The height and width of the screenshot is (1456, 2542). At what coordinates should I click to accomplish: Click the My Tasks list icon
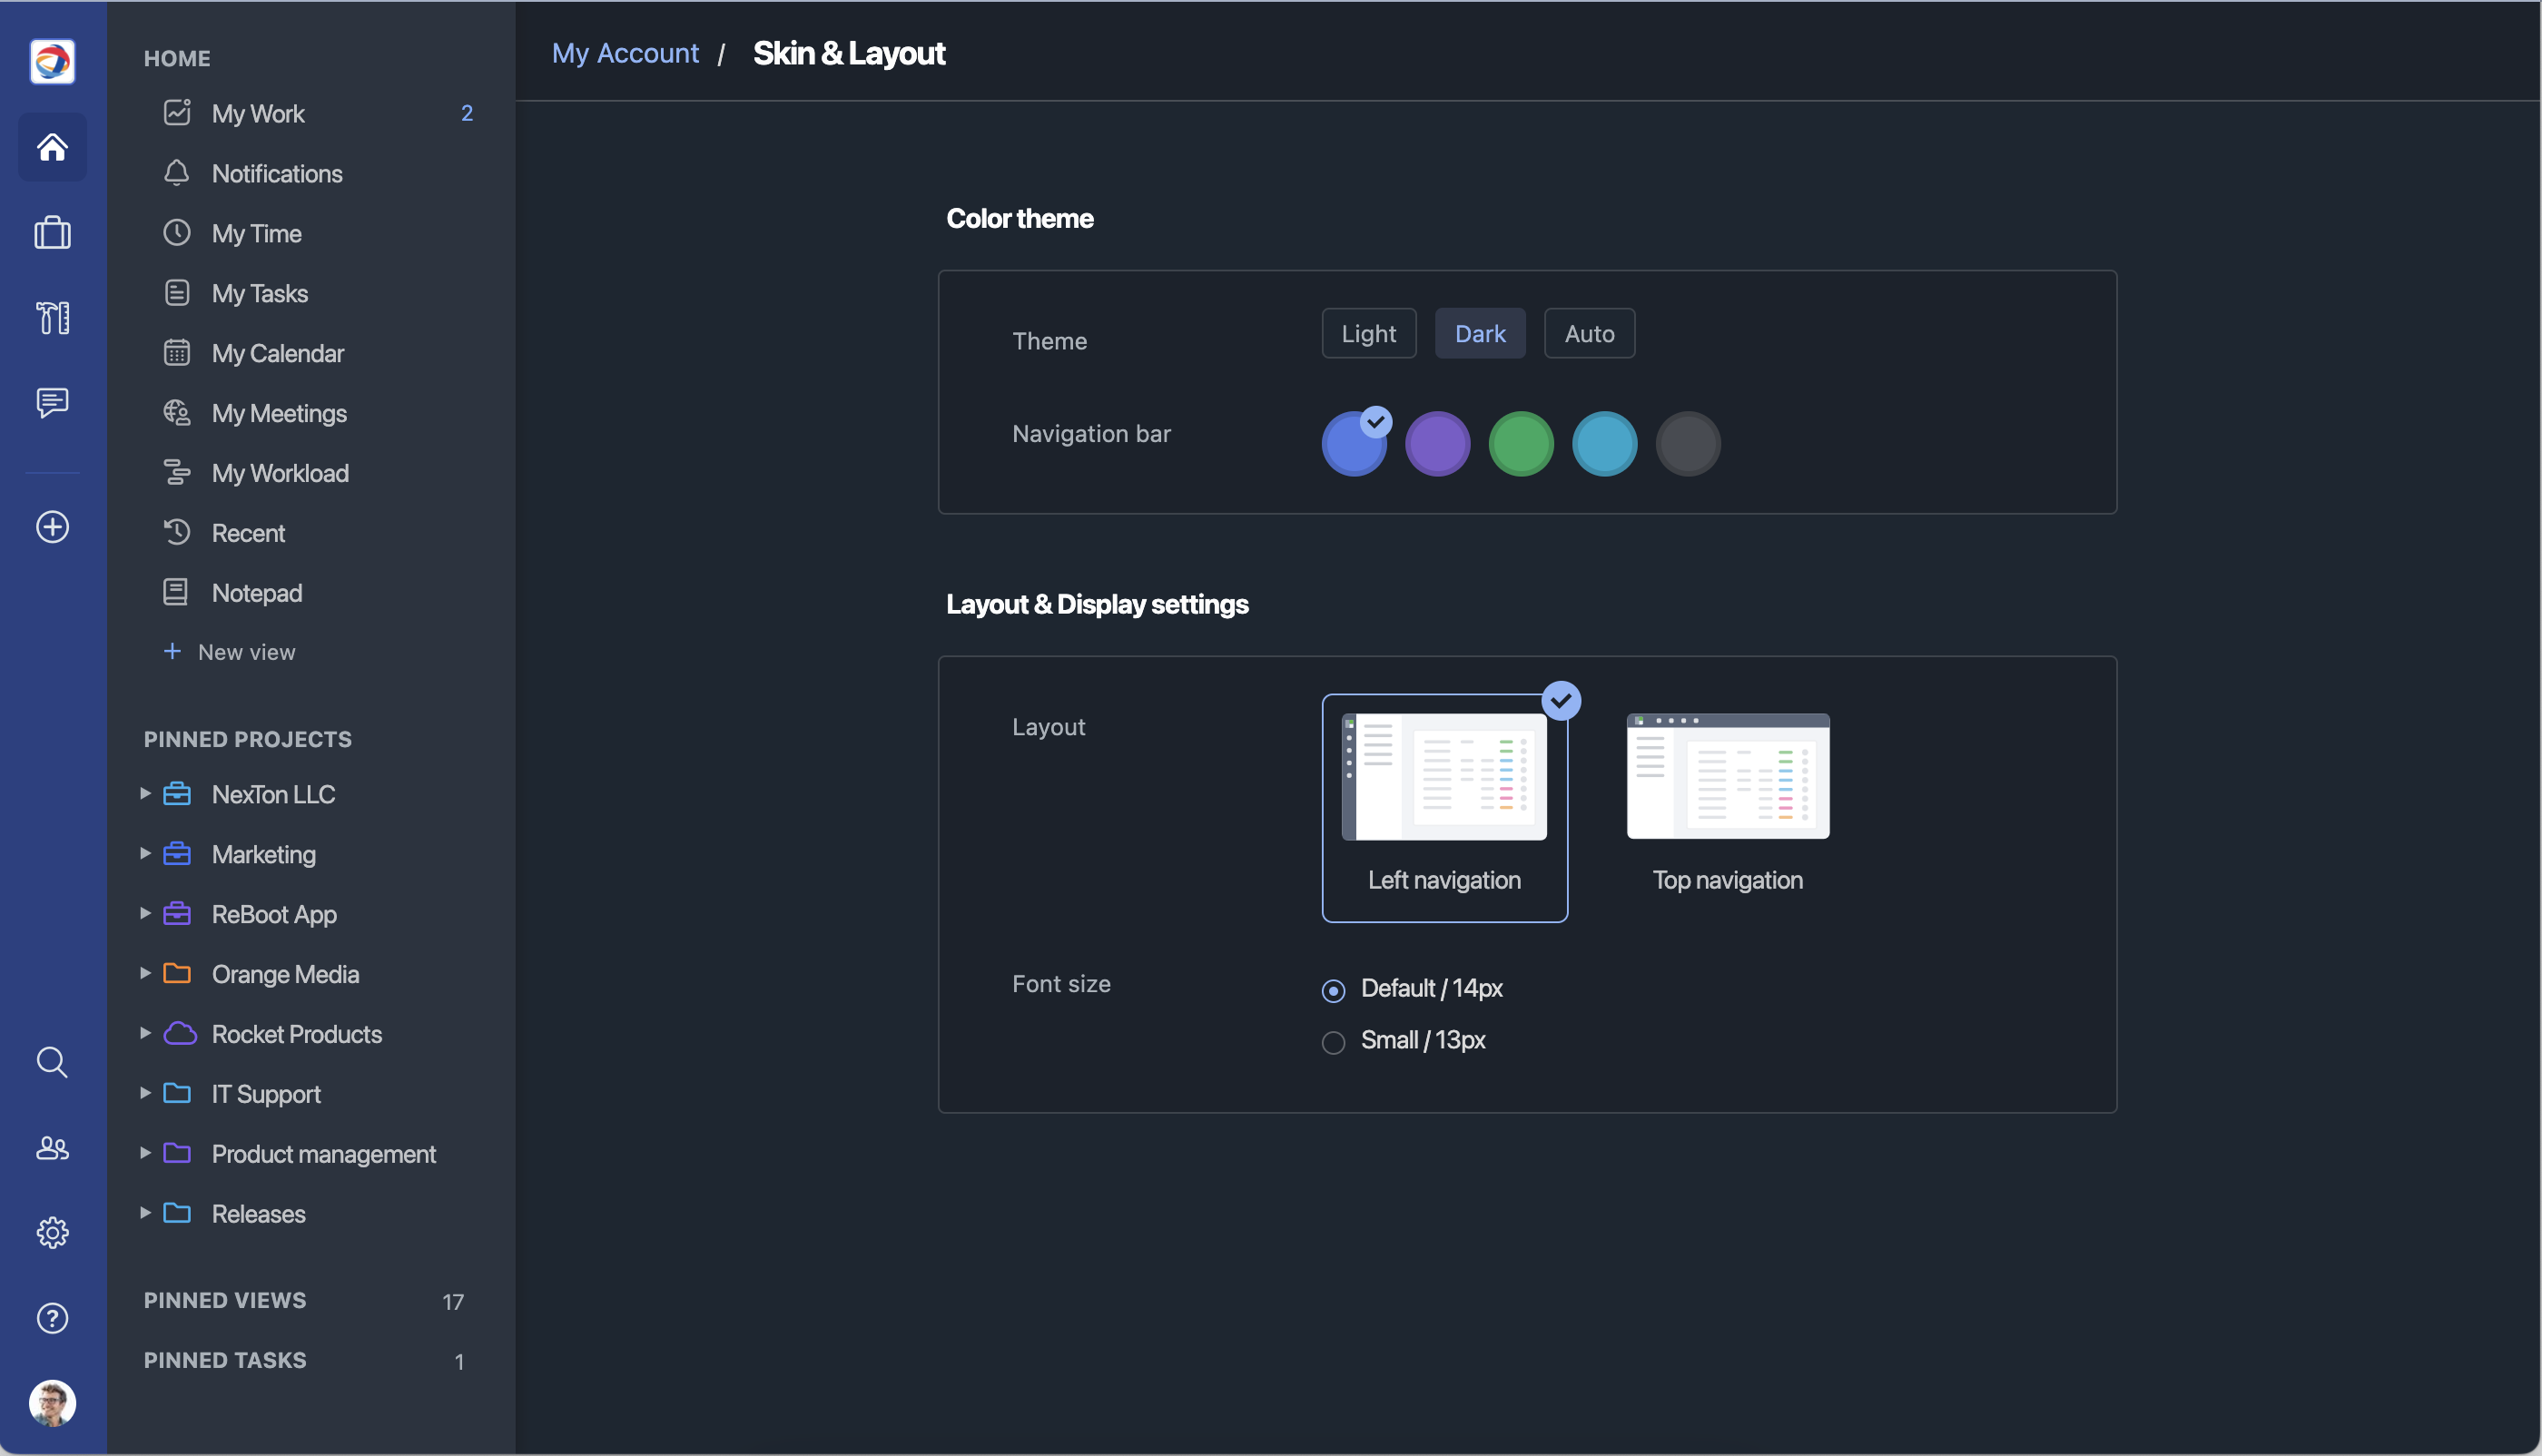[x=177, y=292]
